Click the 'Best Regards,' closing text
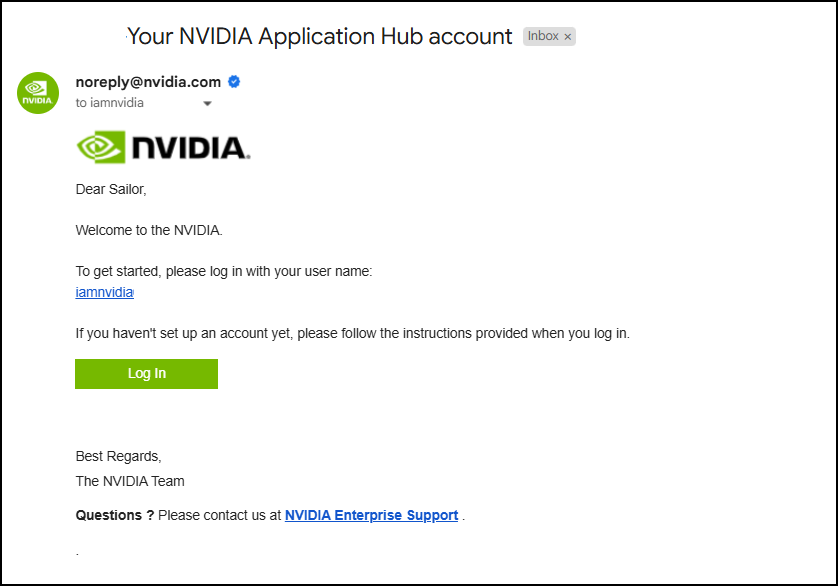Viewport: 838px width, 586px height. pos(118,457)
